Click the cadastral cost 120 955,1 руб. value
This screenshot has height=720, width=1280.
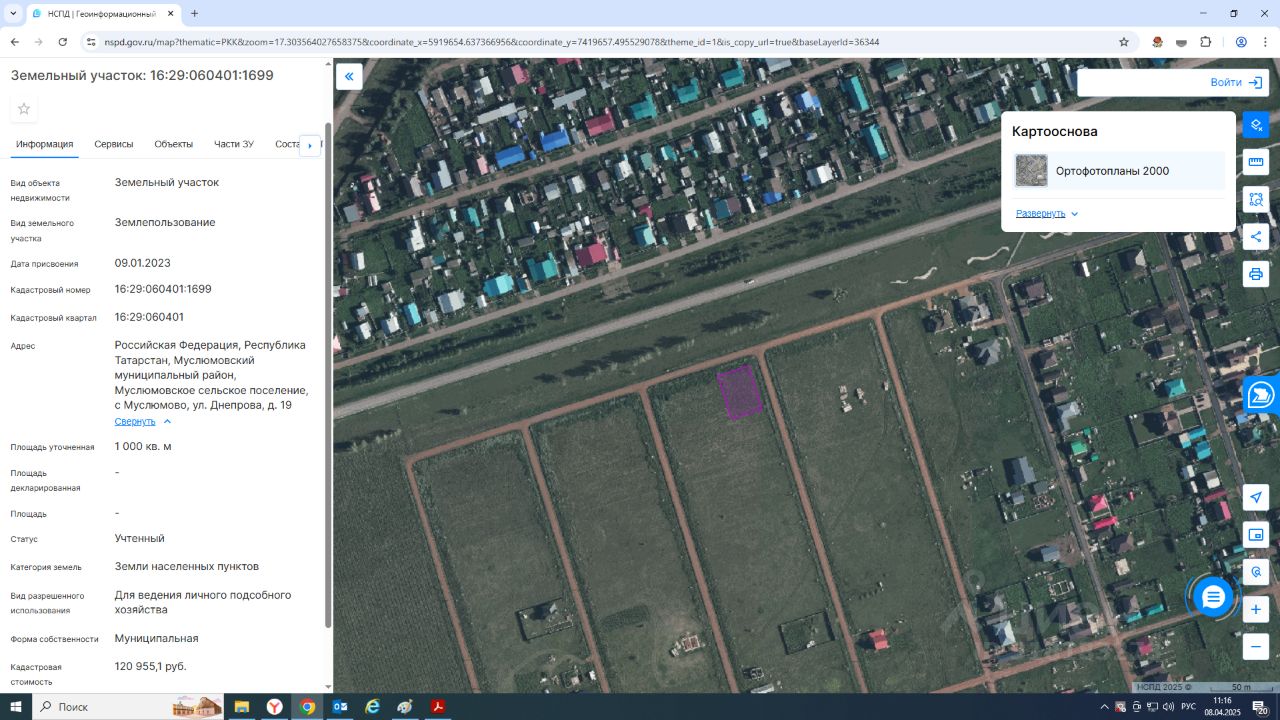(151, 666)
